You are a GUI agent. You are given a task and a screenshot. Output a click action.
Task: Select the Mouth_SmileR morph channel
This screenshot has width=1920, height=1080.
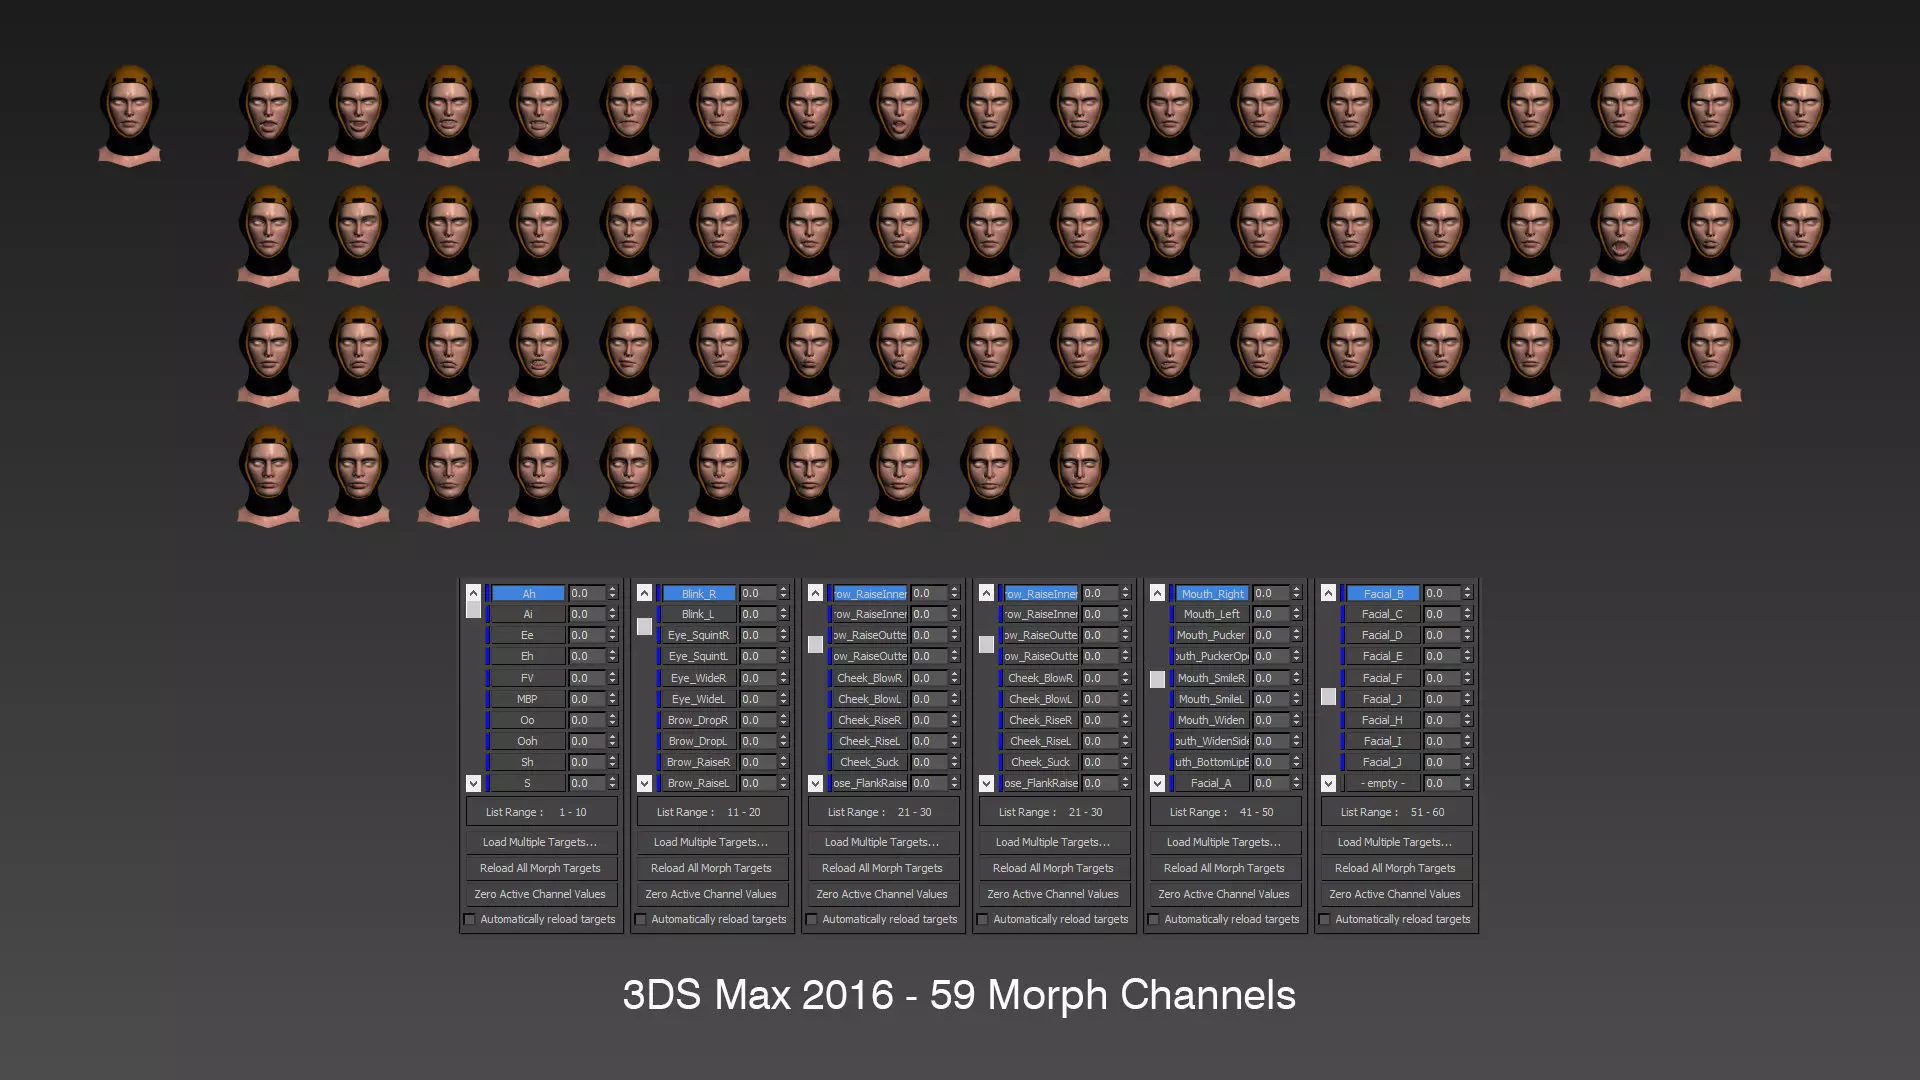pos(1210,678)
